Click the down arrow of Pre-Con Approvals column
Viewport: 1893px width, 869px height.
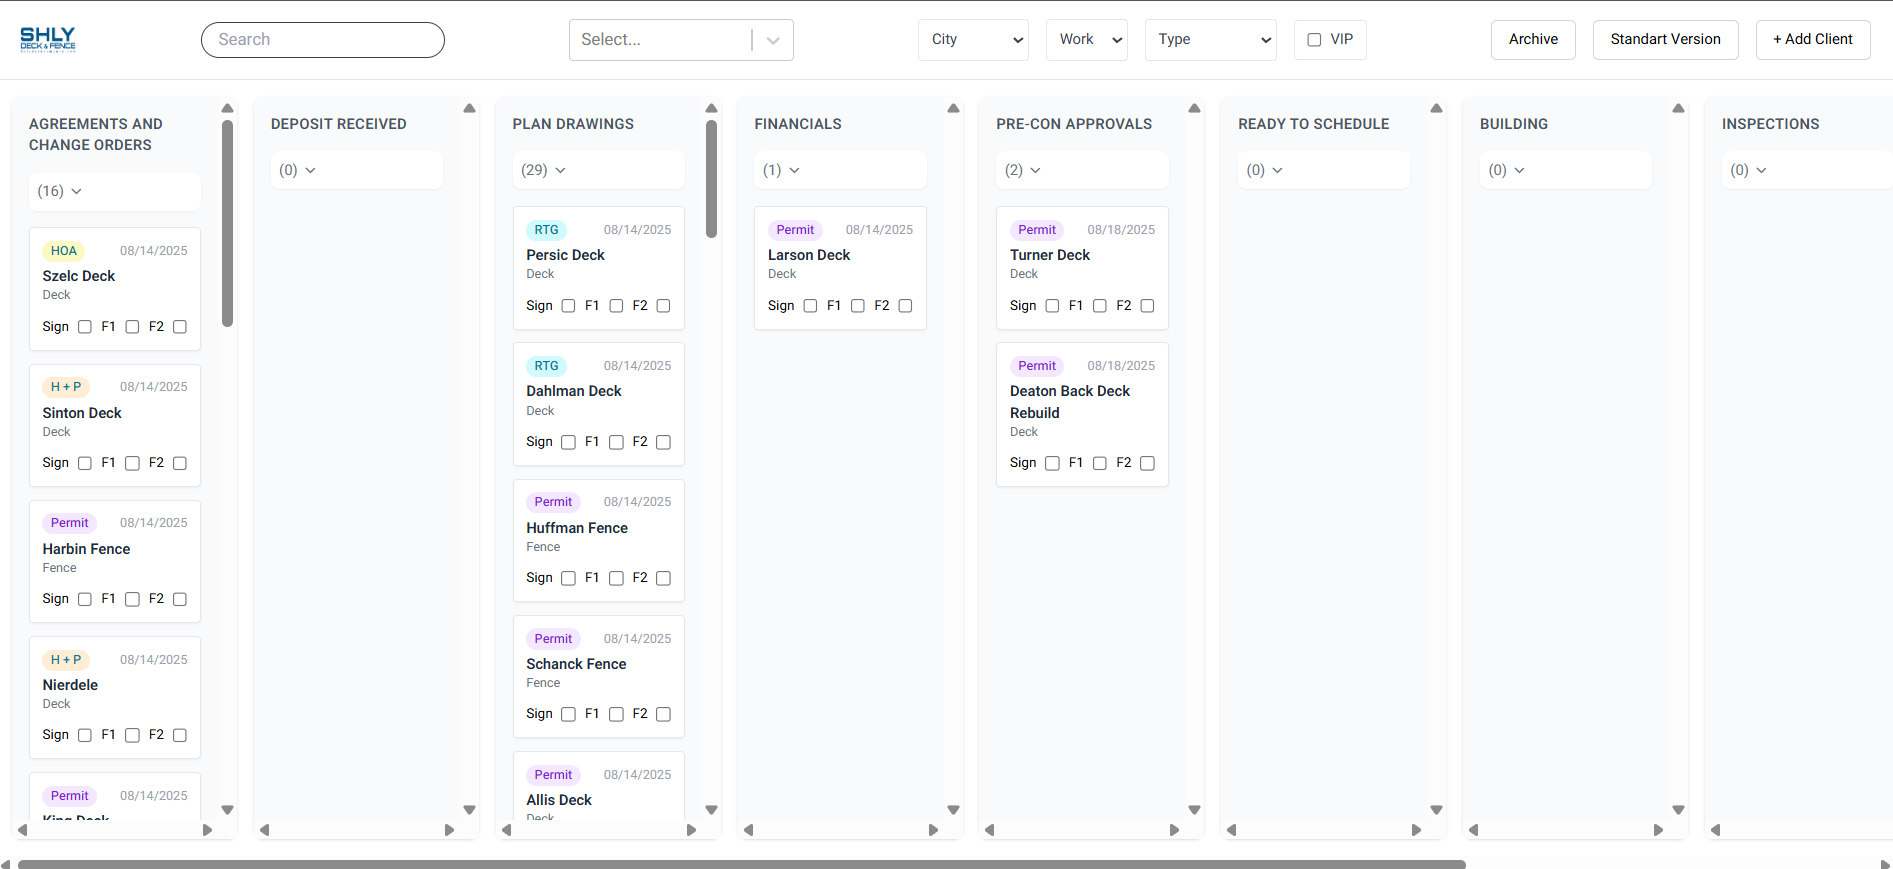(x=1194, y=810)
